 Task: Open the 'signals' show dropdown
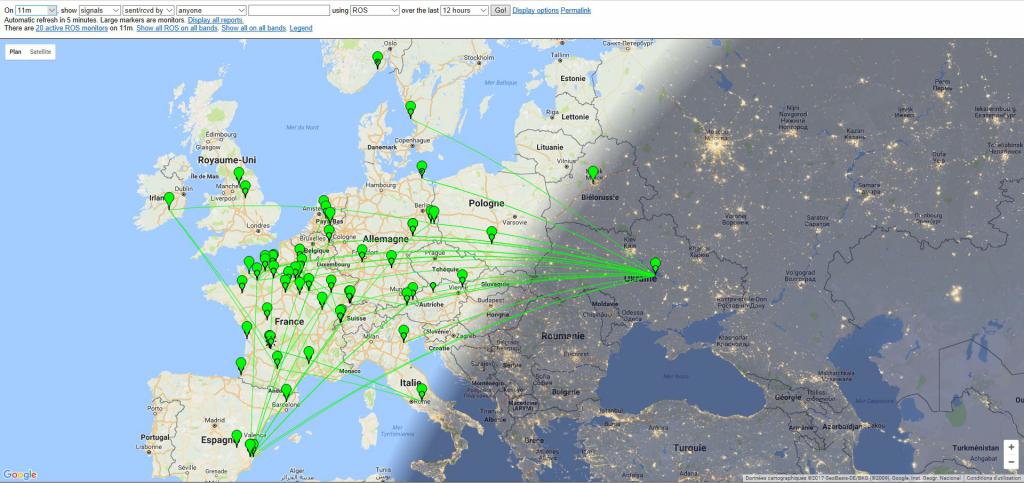(x=99, y=10)
